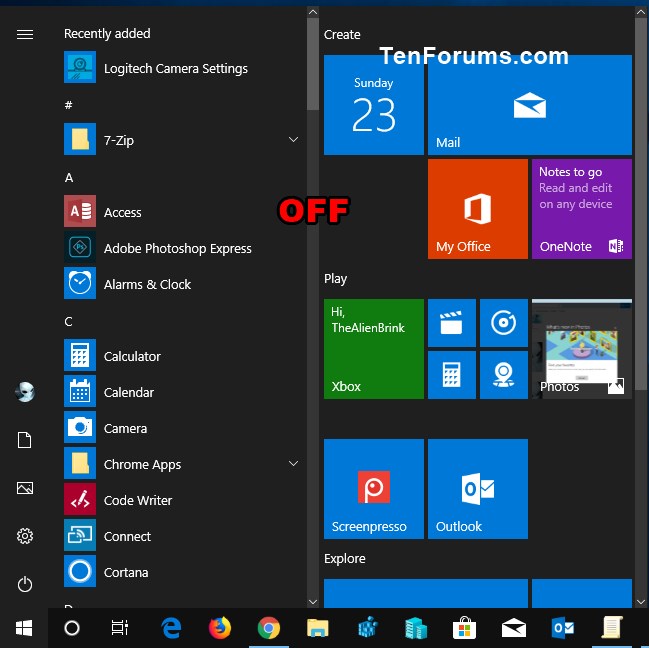Open the Sunday 23 Calendar tile
This screenshot has width=649, height=648.
(374, 105)
